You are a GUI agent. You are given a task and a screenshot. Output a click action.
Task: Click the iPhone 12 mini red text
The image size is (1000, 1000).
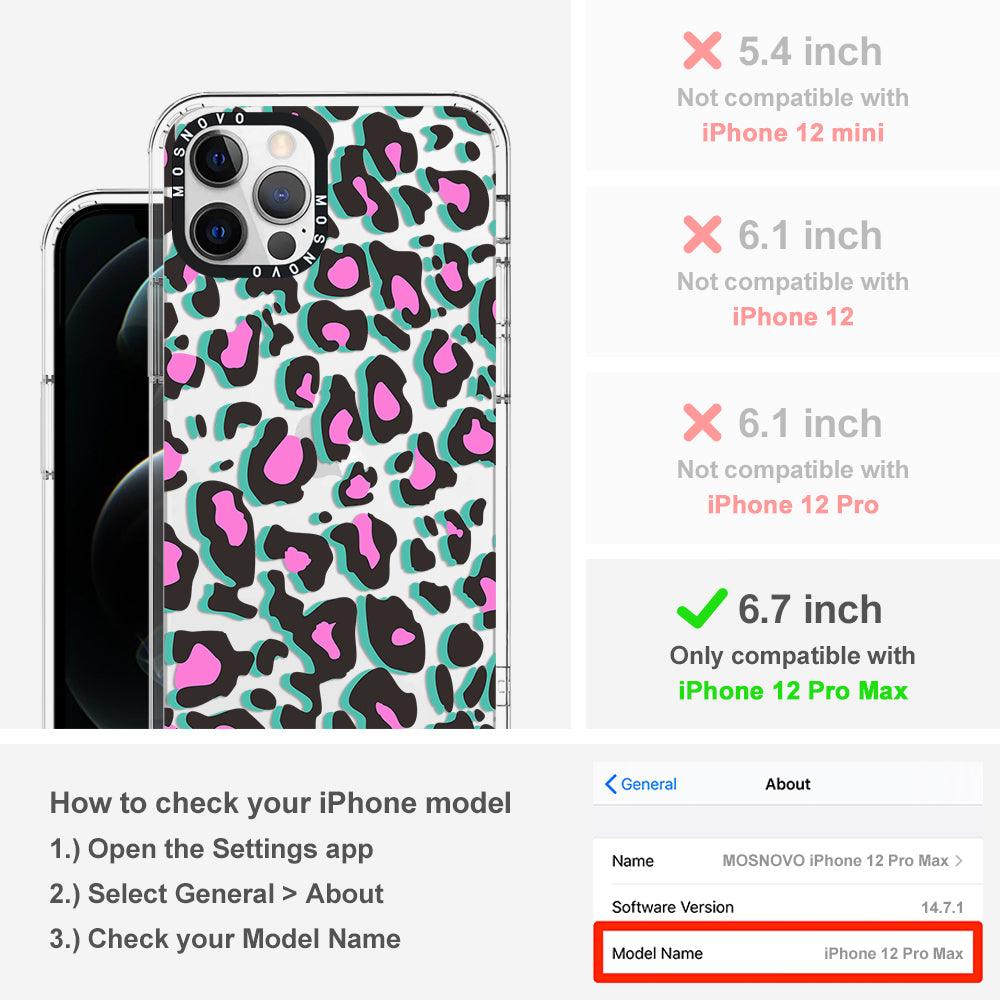coord(793,133)
